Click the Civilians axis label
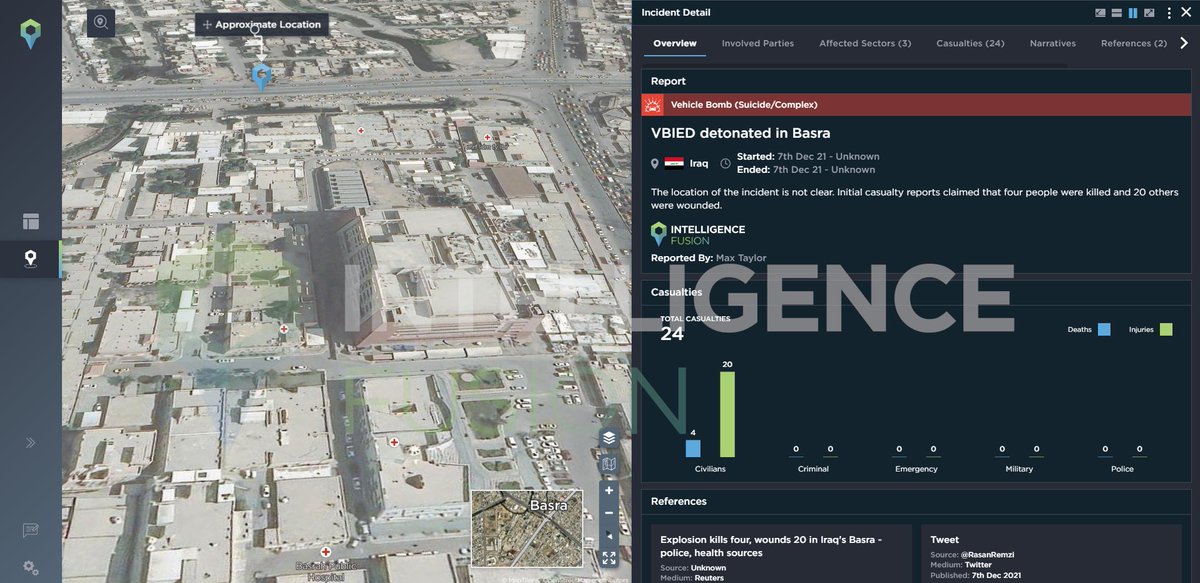This screenshot has width=1200, height=583. point(710,469)
